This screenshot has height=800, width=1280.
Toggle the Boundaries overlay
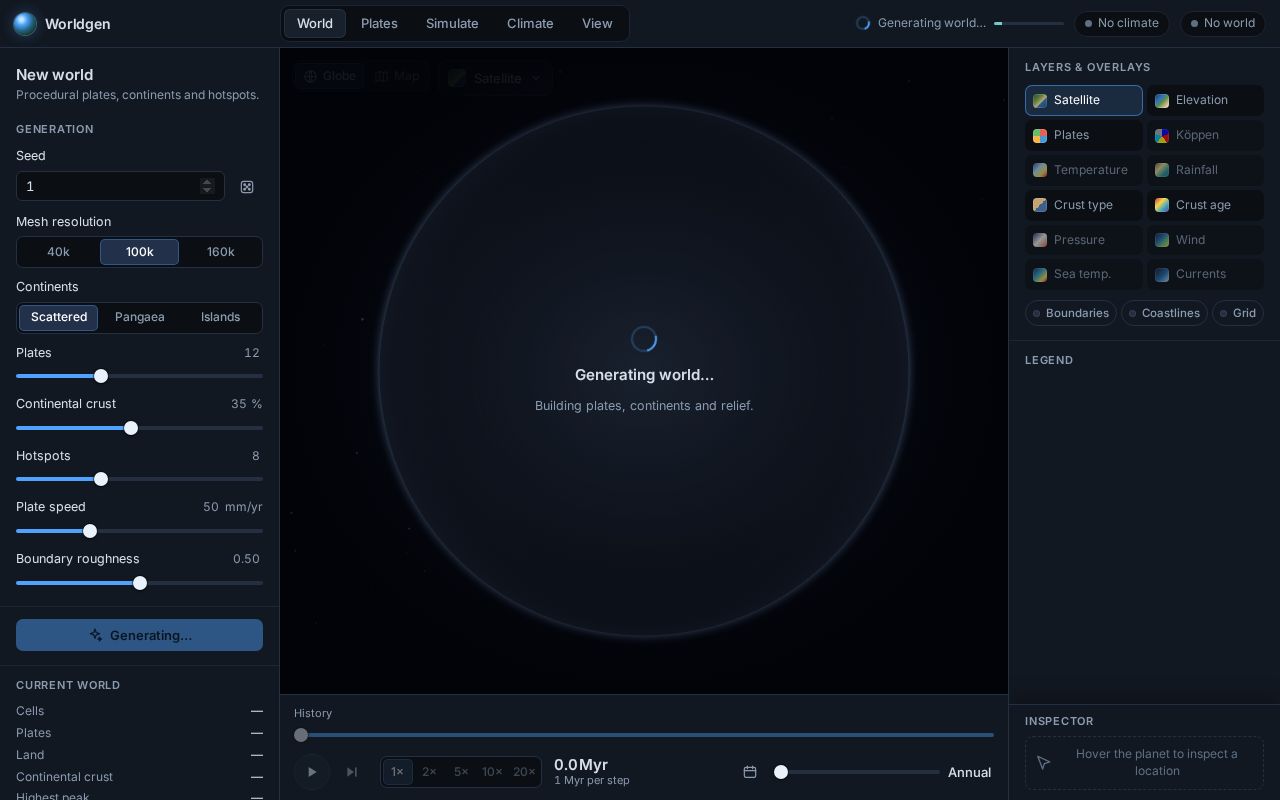[x=1071, y=313]
